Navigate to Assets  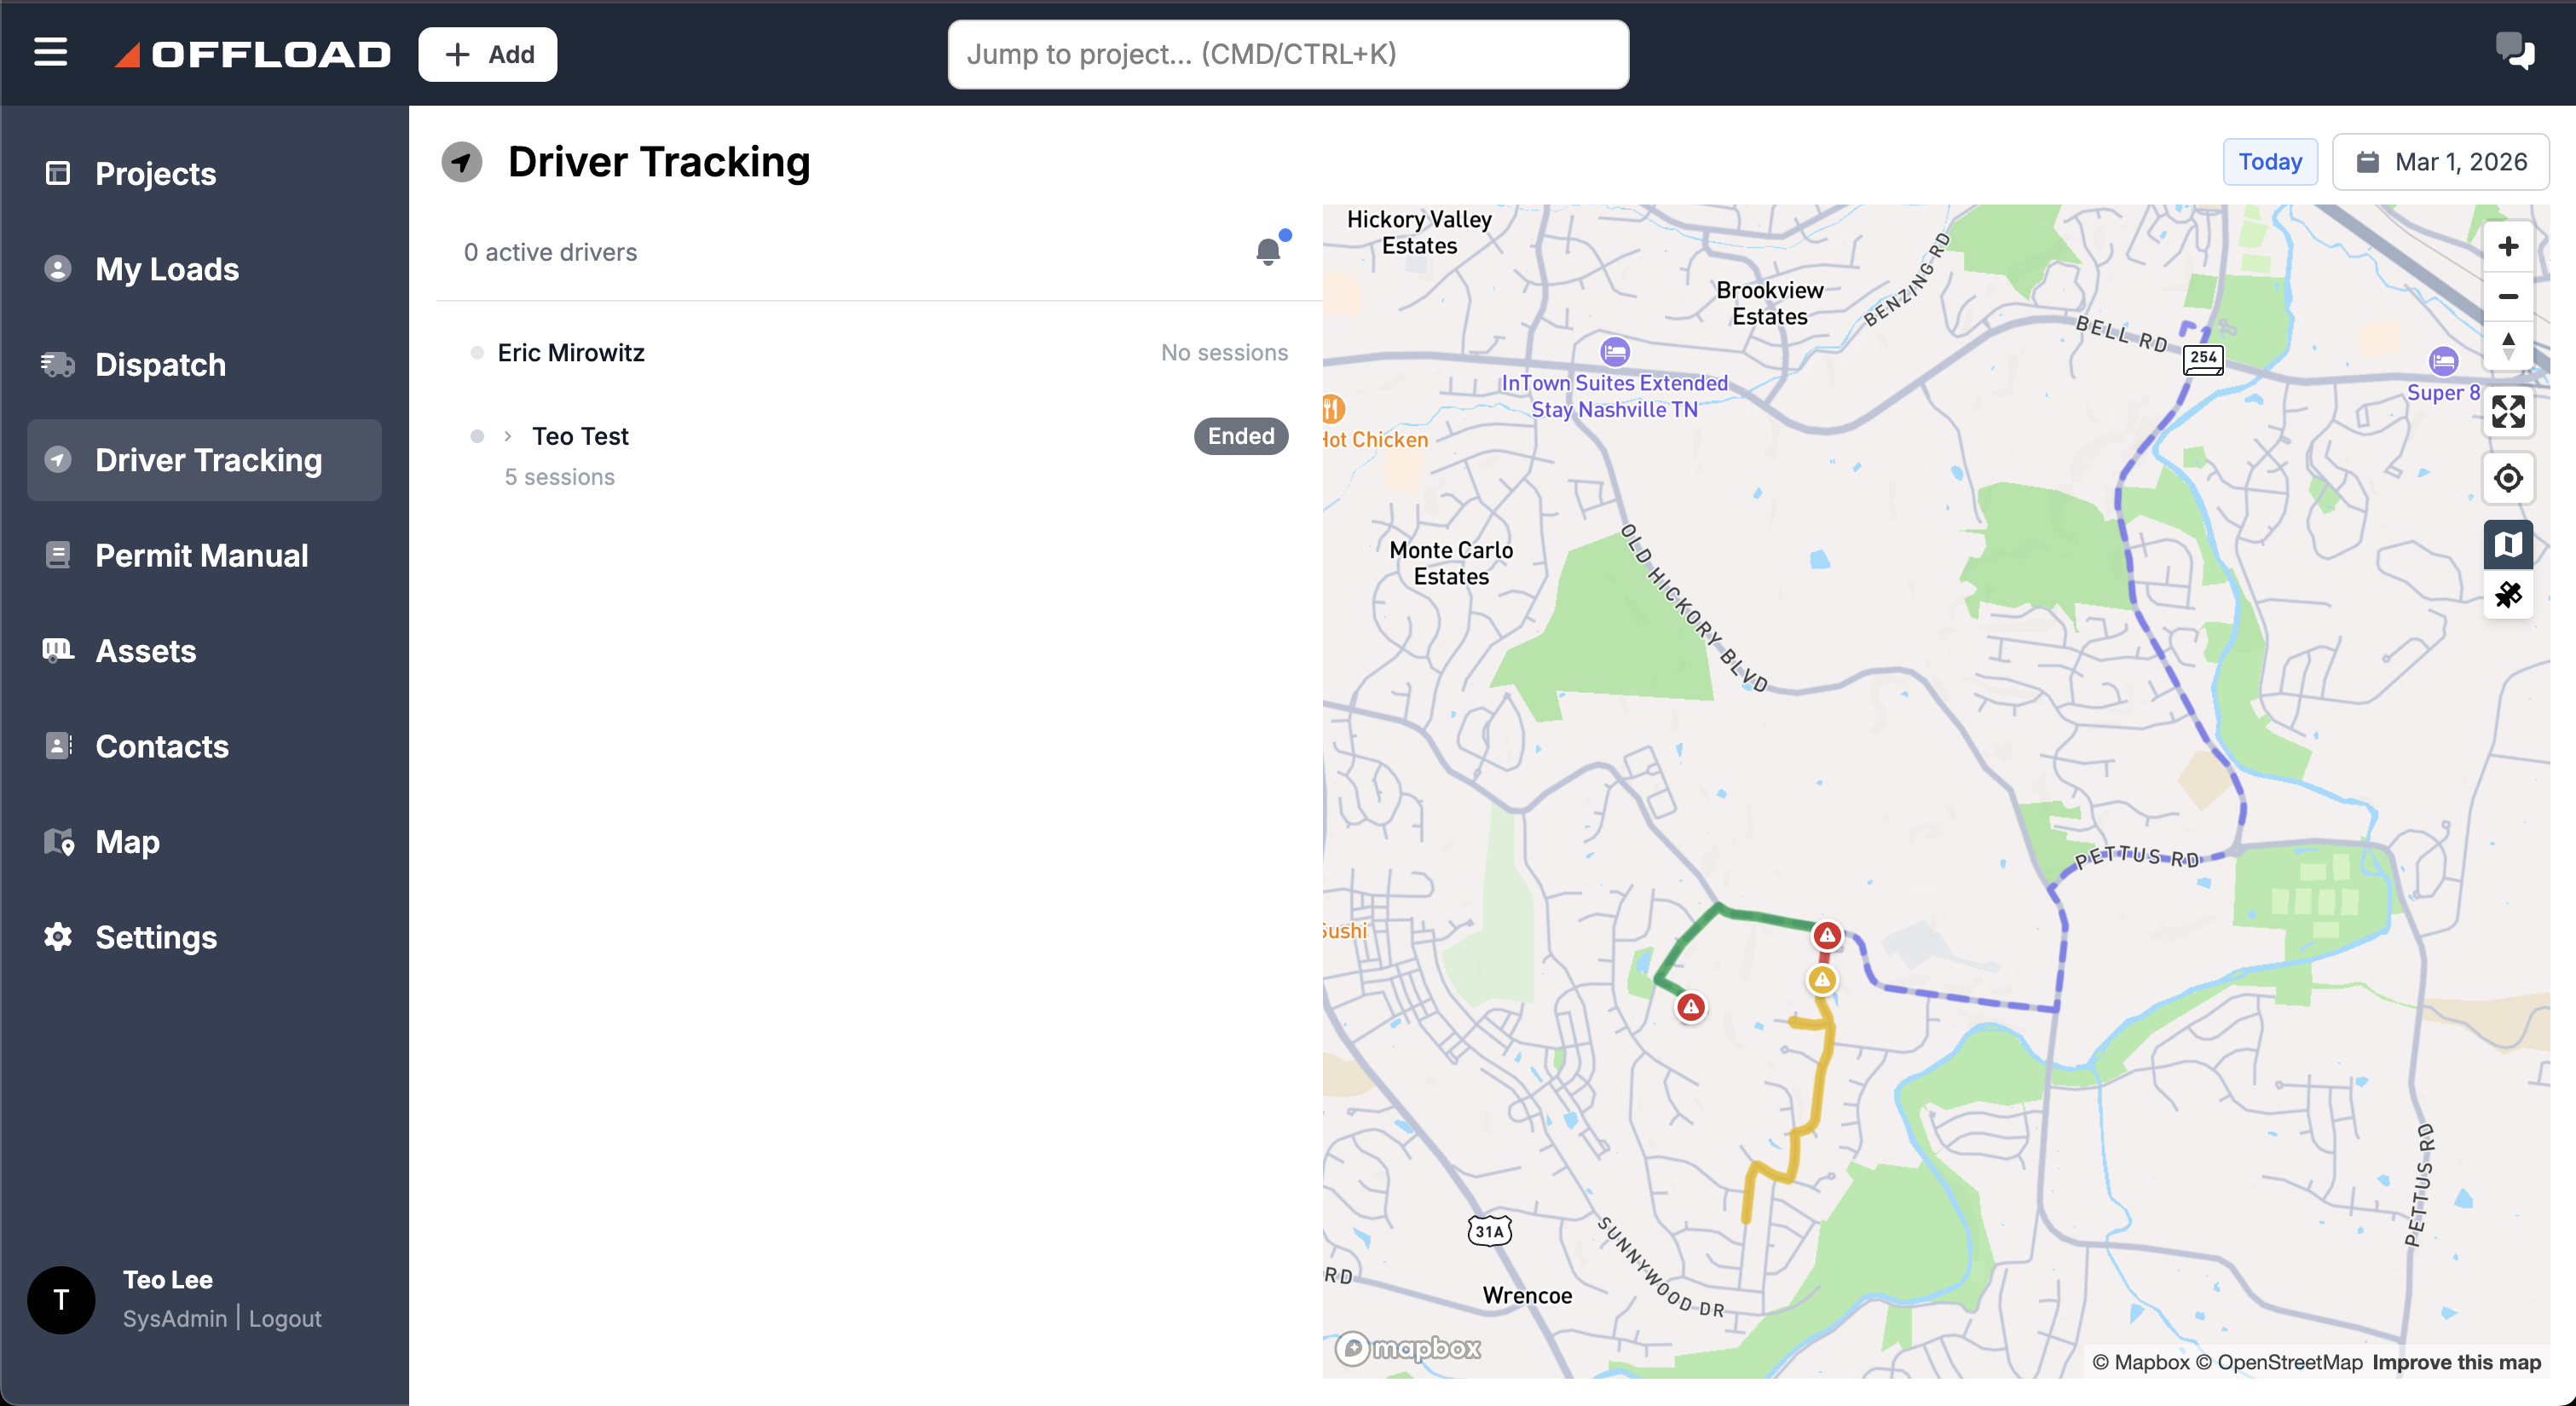click(204, 651)
